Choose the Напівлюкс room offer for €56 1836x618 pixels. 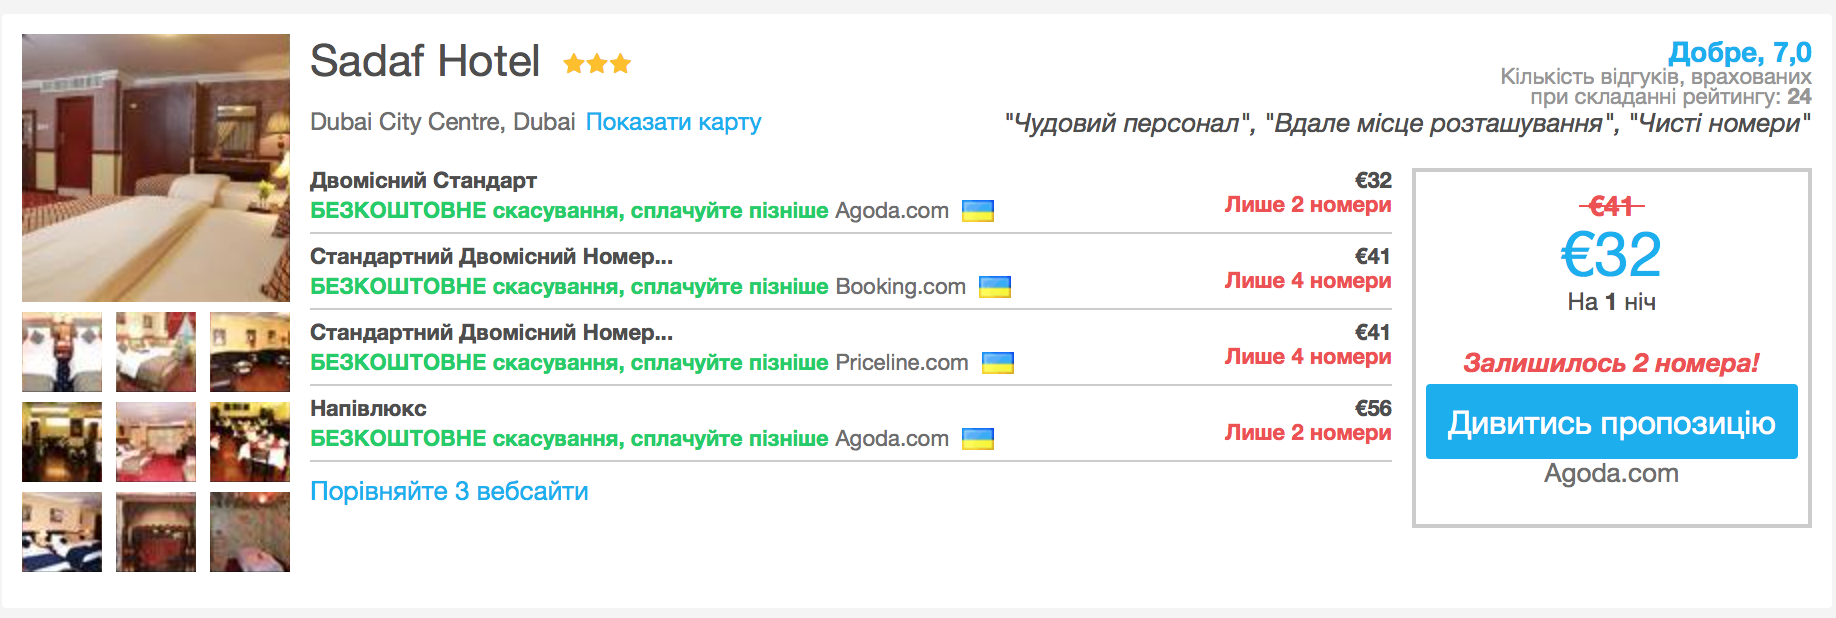(368, 409)
